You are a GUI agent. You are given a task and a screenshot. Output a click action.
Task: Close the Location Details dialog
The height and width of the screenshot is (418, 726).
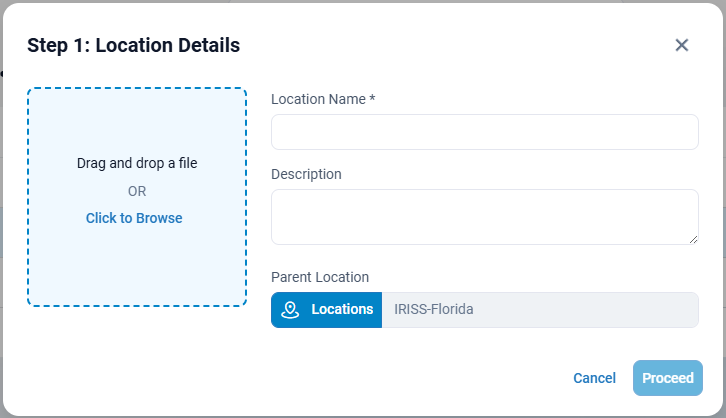(x=682, y=45)
